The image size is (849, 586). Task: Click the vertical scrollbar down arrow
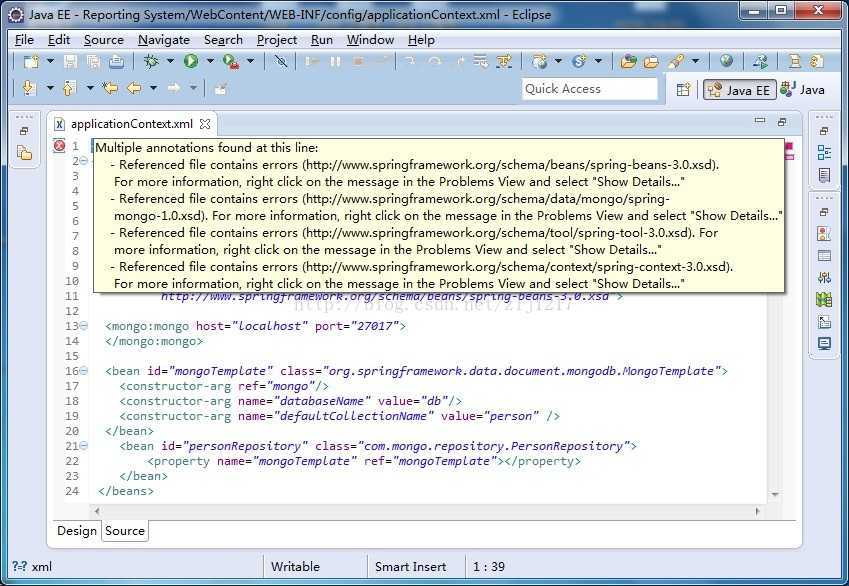[775, 494]
